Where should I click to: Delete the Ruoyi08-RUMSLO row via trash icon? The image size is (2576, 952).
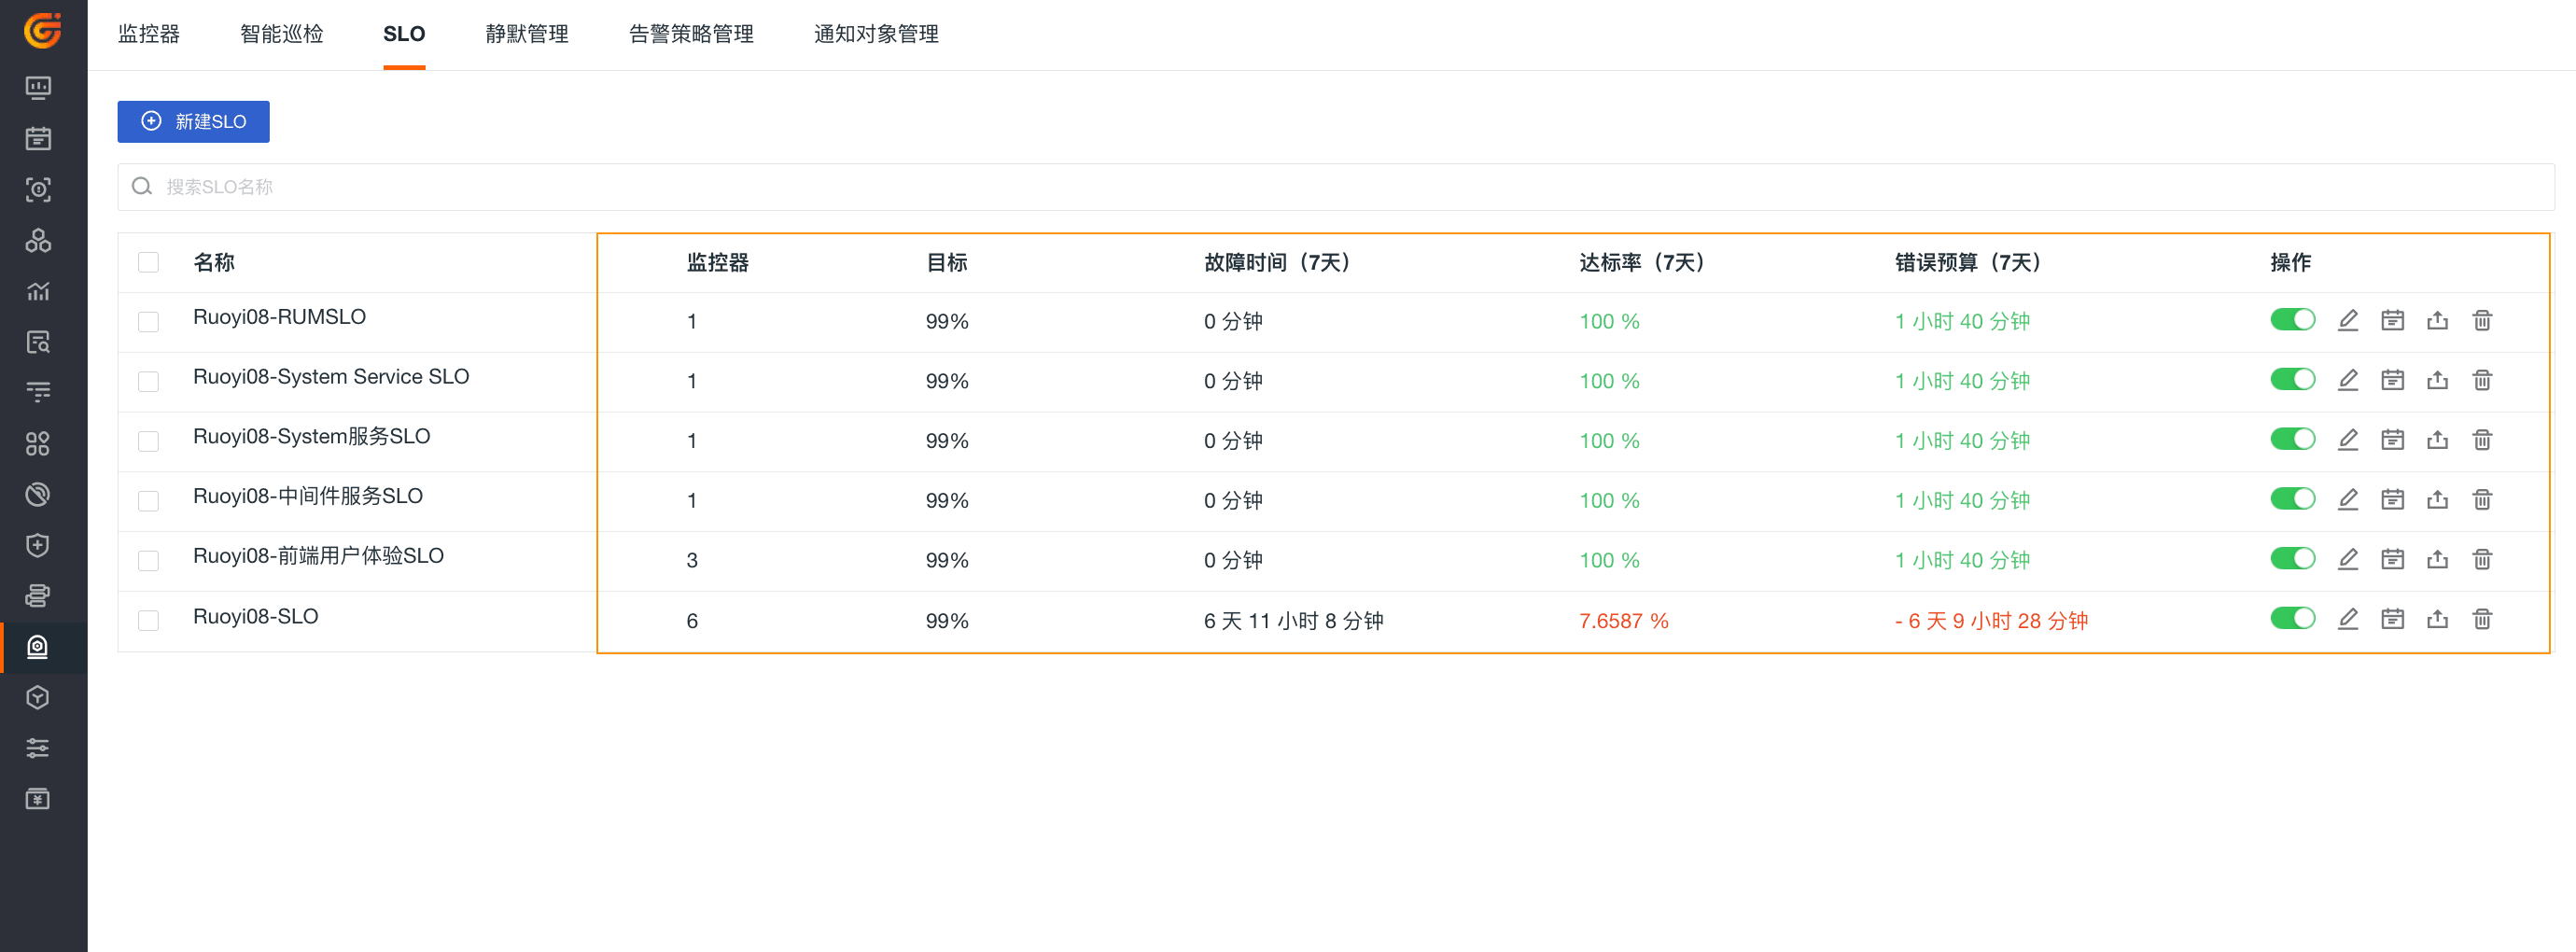click(2482, 320)
